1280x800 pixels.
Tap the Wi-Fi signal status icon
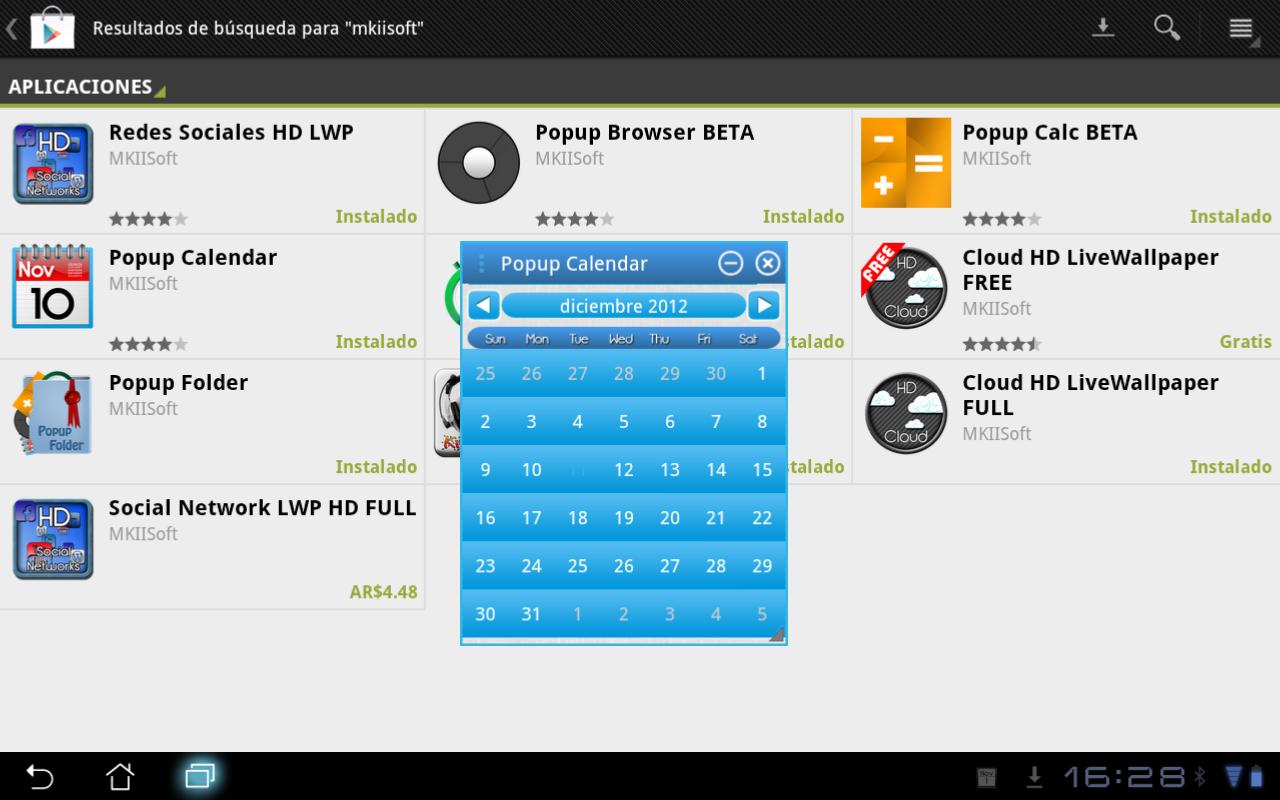[1232, 777]
